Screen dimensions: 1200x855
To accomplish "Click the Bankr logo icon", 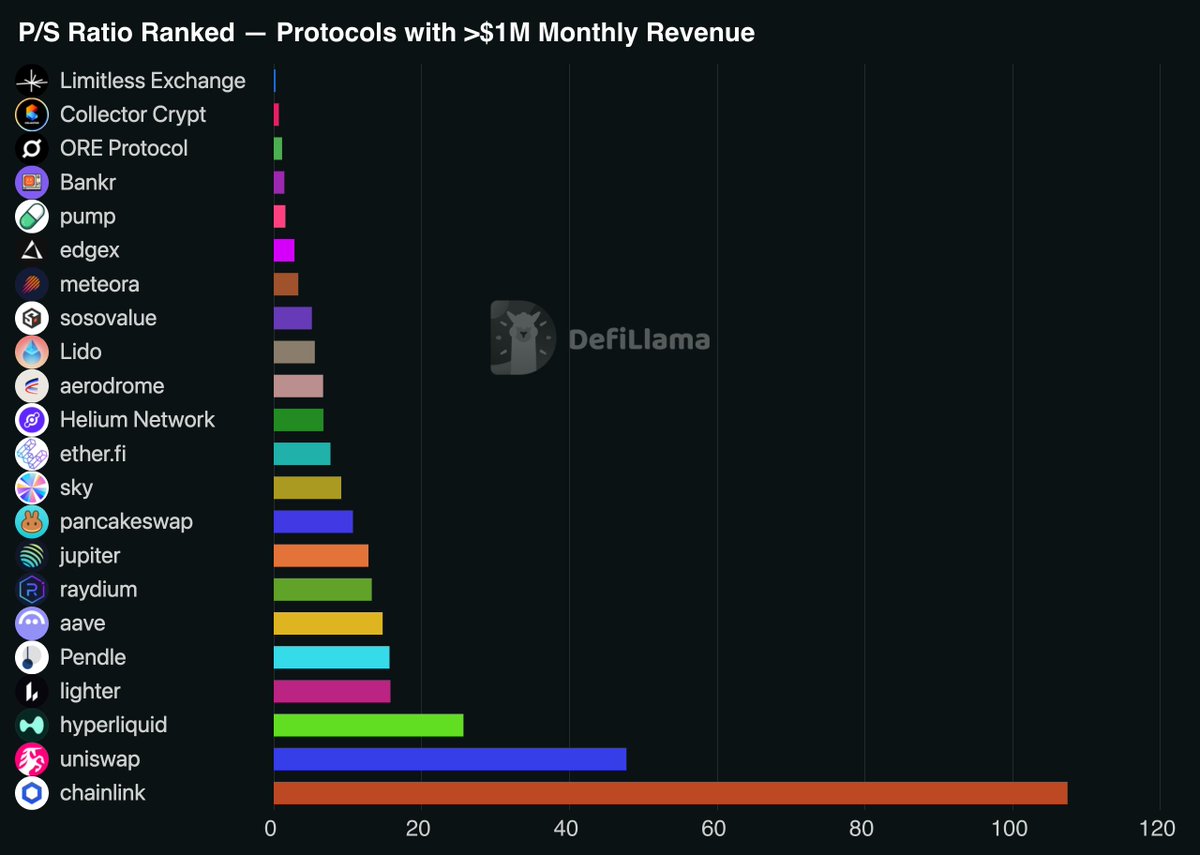I will pyautogui.click(x=32, y=183).
